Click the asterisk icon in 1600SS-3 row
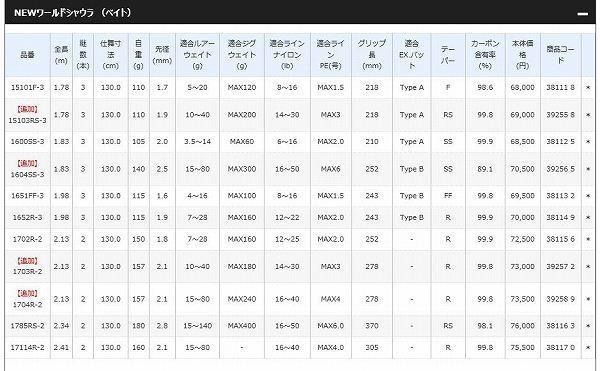Image resolution: width=600 pixels, height=371 pixels. (588, 142)
